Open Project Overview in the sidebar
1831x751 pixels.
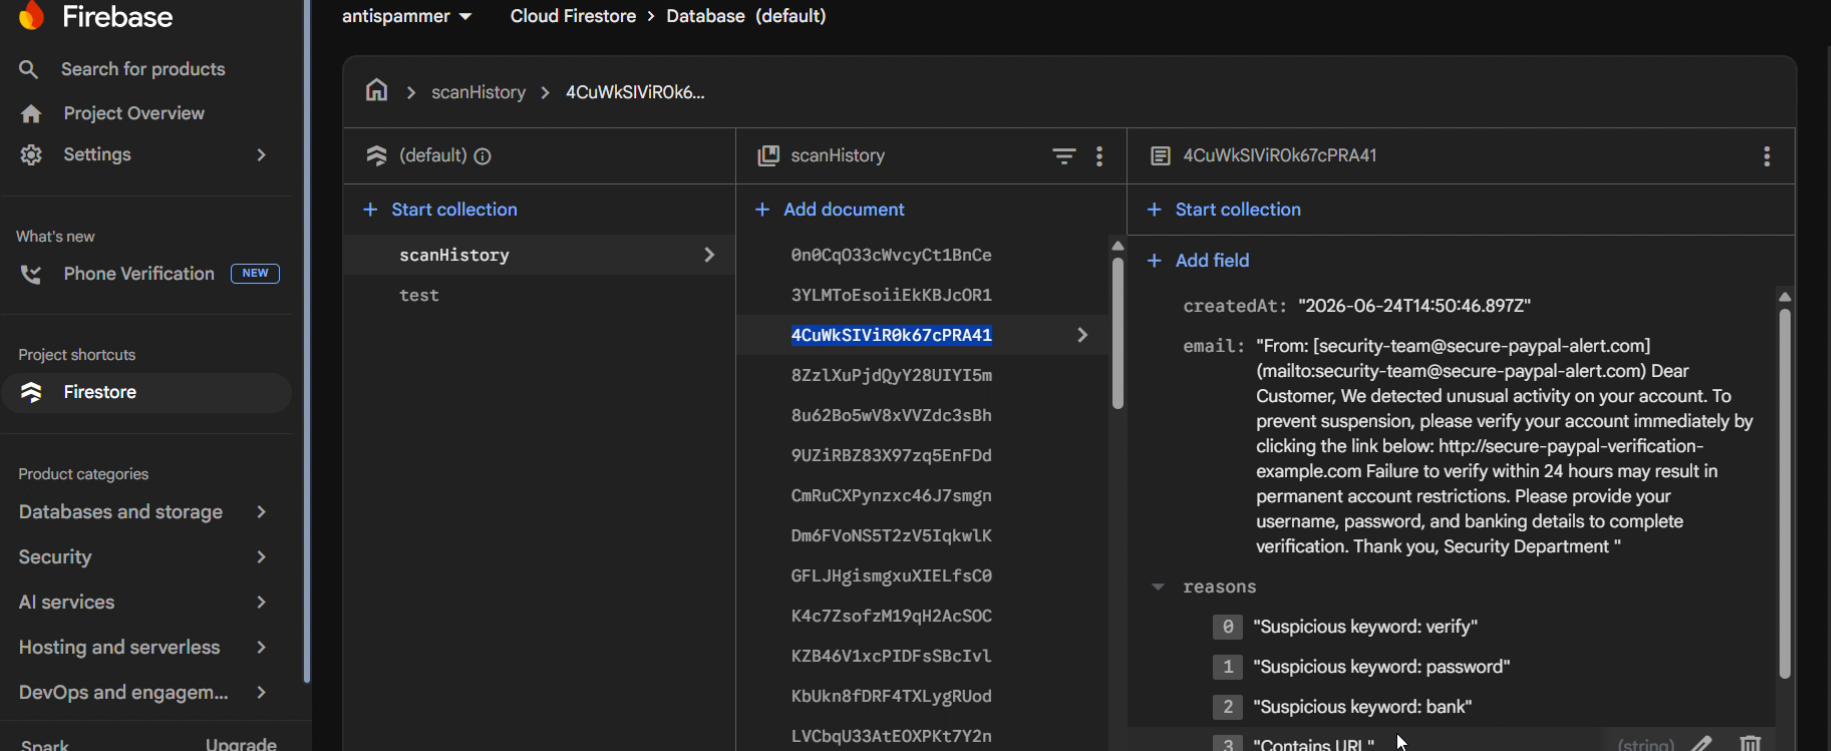[134, 114]
